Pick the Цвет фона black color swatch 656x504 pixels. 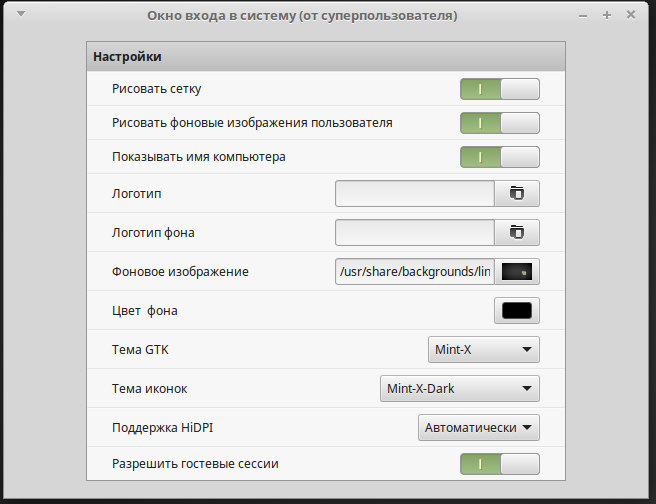pyautogui.click(x=517, y=310)
